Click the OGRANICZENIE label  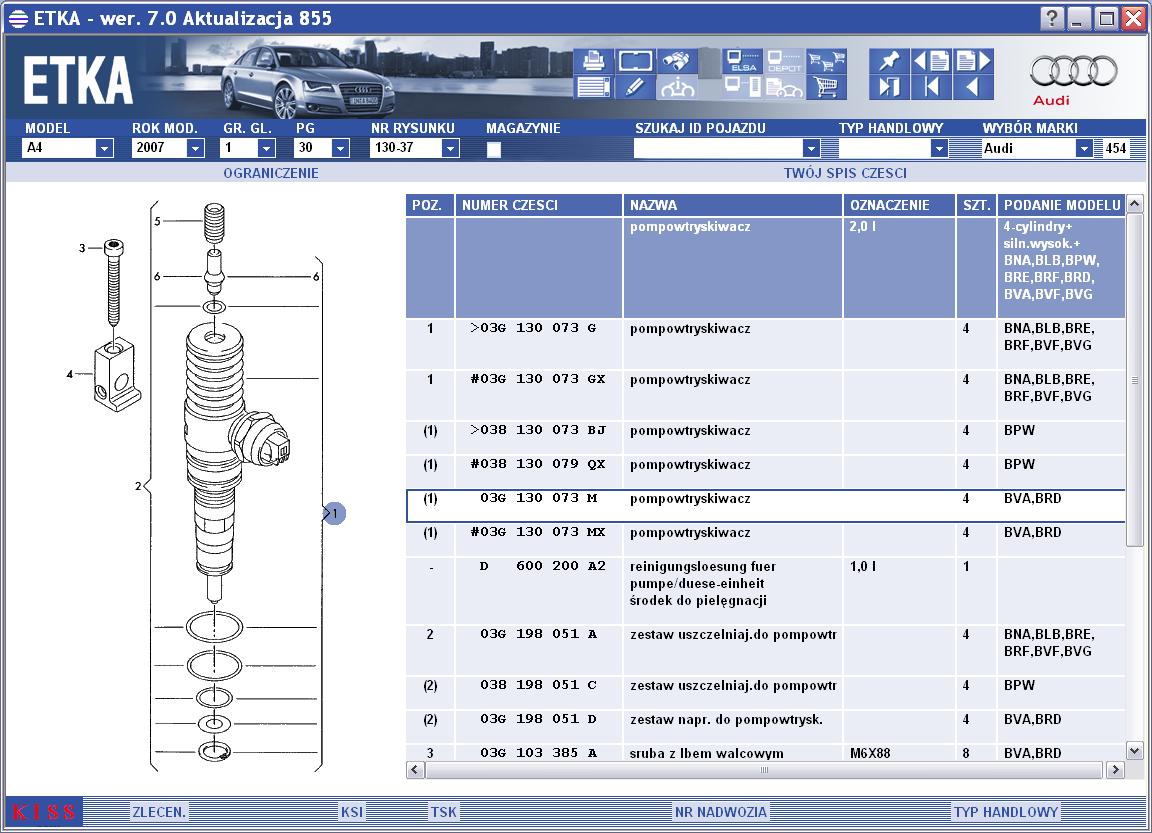pyautogui.click(x=270, y=173)
